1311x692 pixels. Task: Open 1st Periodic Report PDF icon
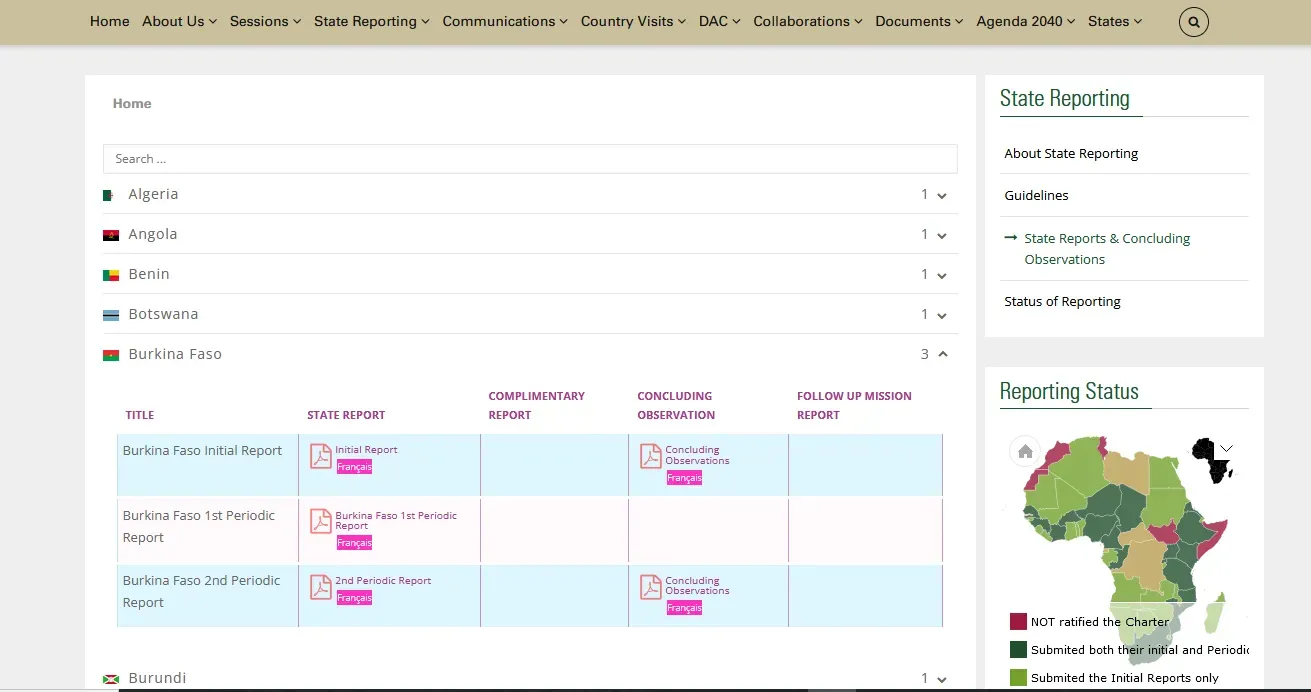pyautogui.click(x=320, y=521)
